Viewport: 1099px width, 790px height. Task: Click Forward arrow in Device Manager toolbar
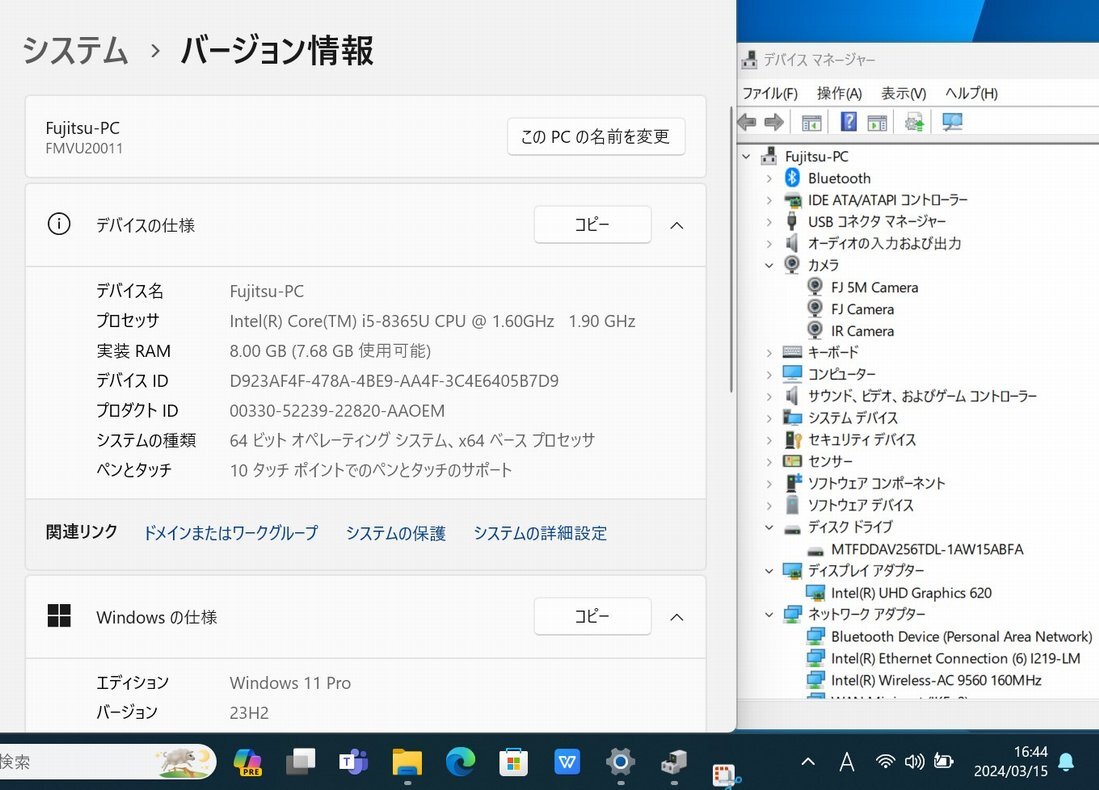point(774,122)
